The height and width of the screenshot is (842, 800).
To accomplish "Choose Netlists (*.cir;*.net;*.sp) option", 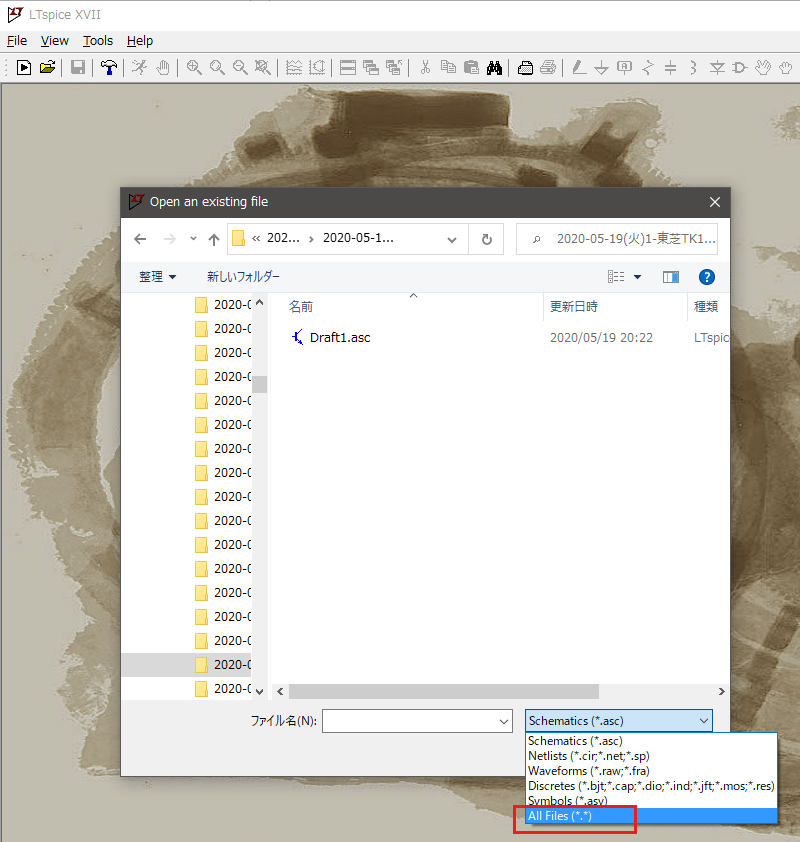I will (651, 756).
